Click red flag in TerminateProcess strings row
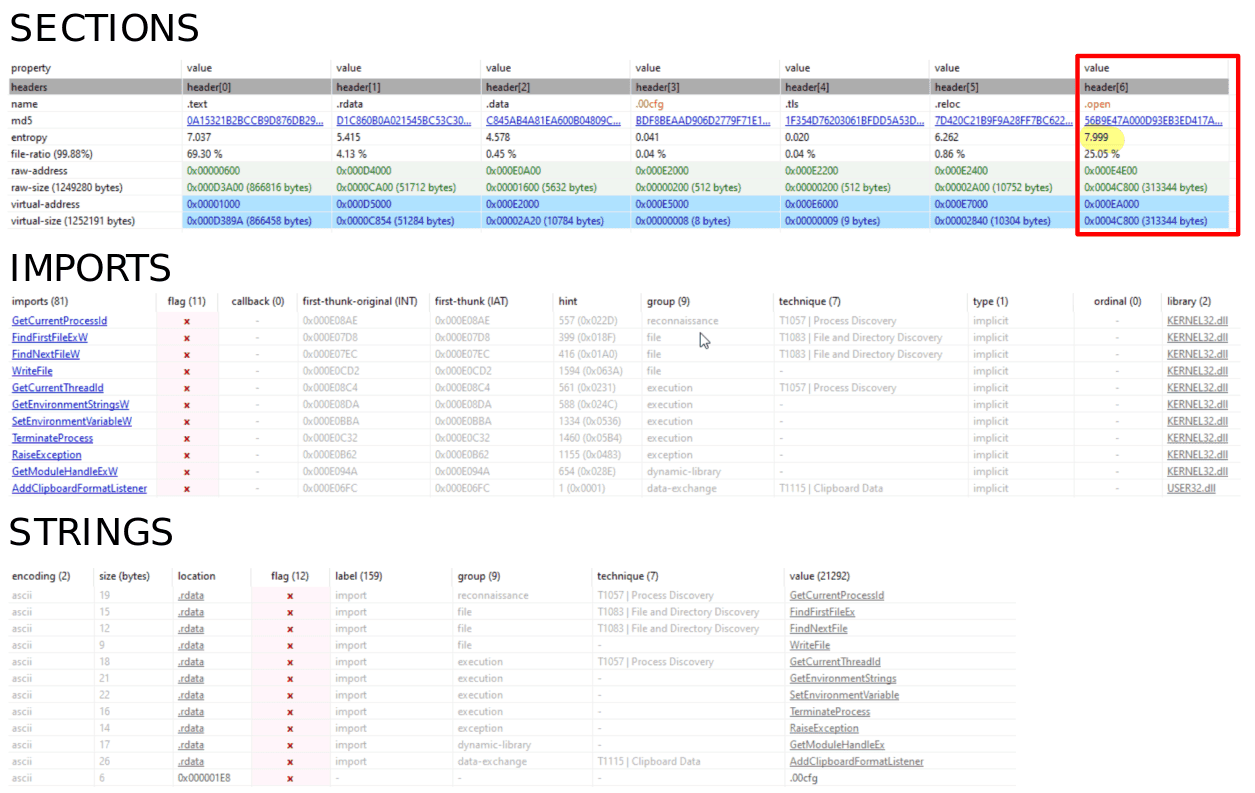The width and height of the screenshot is (1255, 793). coord(290,712)
